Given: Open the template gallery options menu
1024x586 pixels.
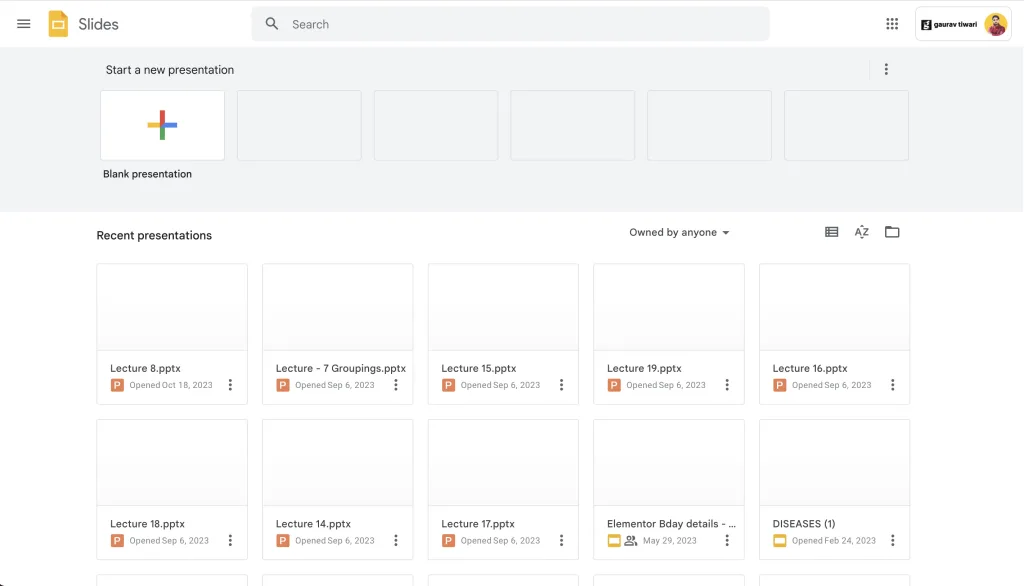Looking at the screenshot, I should coord(886,68).
